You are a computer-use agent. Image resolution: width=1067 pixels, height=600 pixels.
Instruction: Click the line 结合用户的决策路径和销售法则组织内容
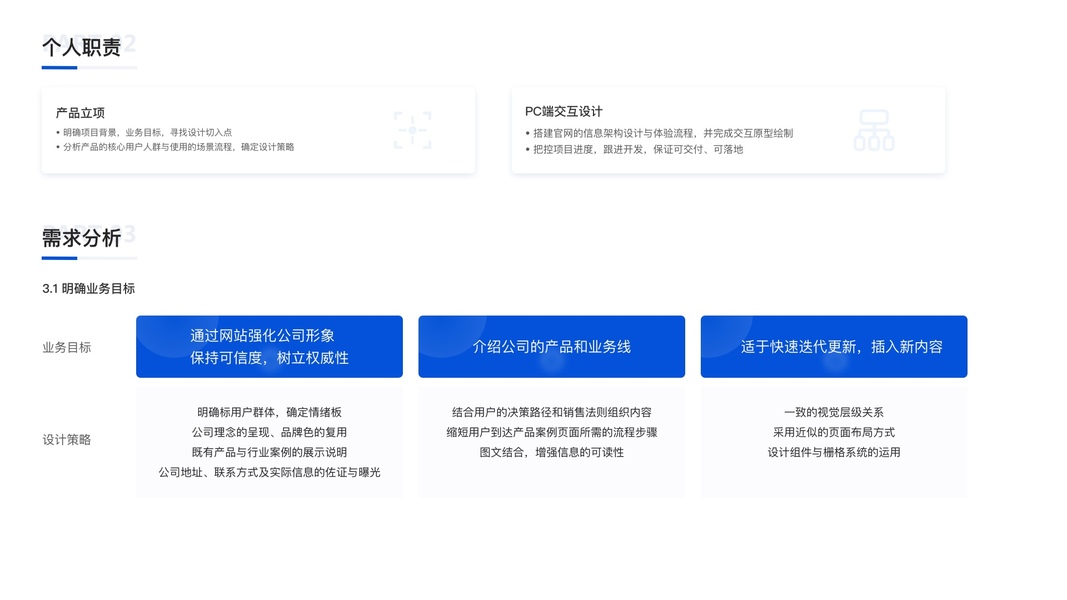tap(552, 412)
